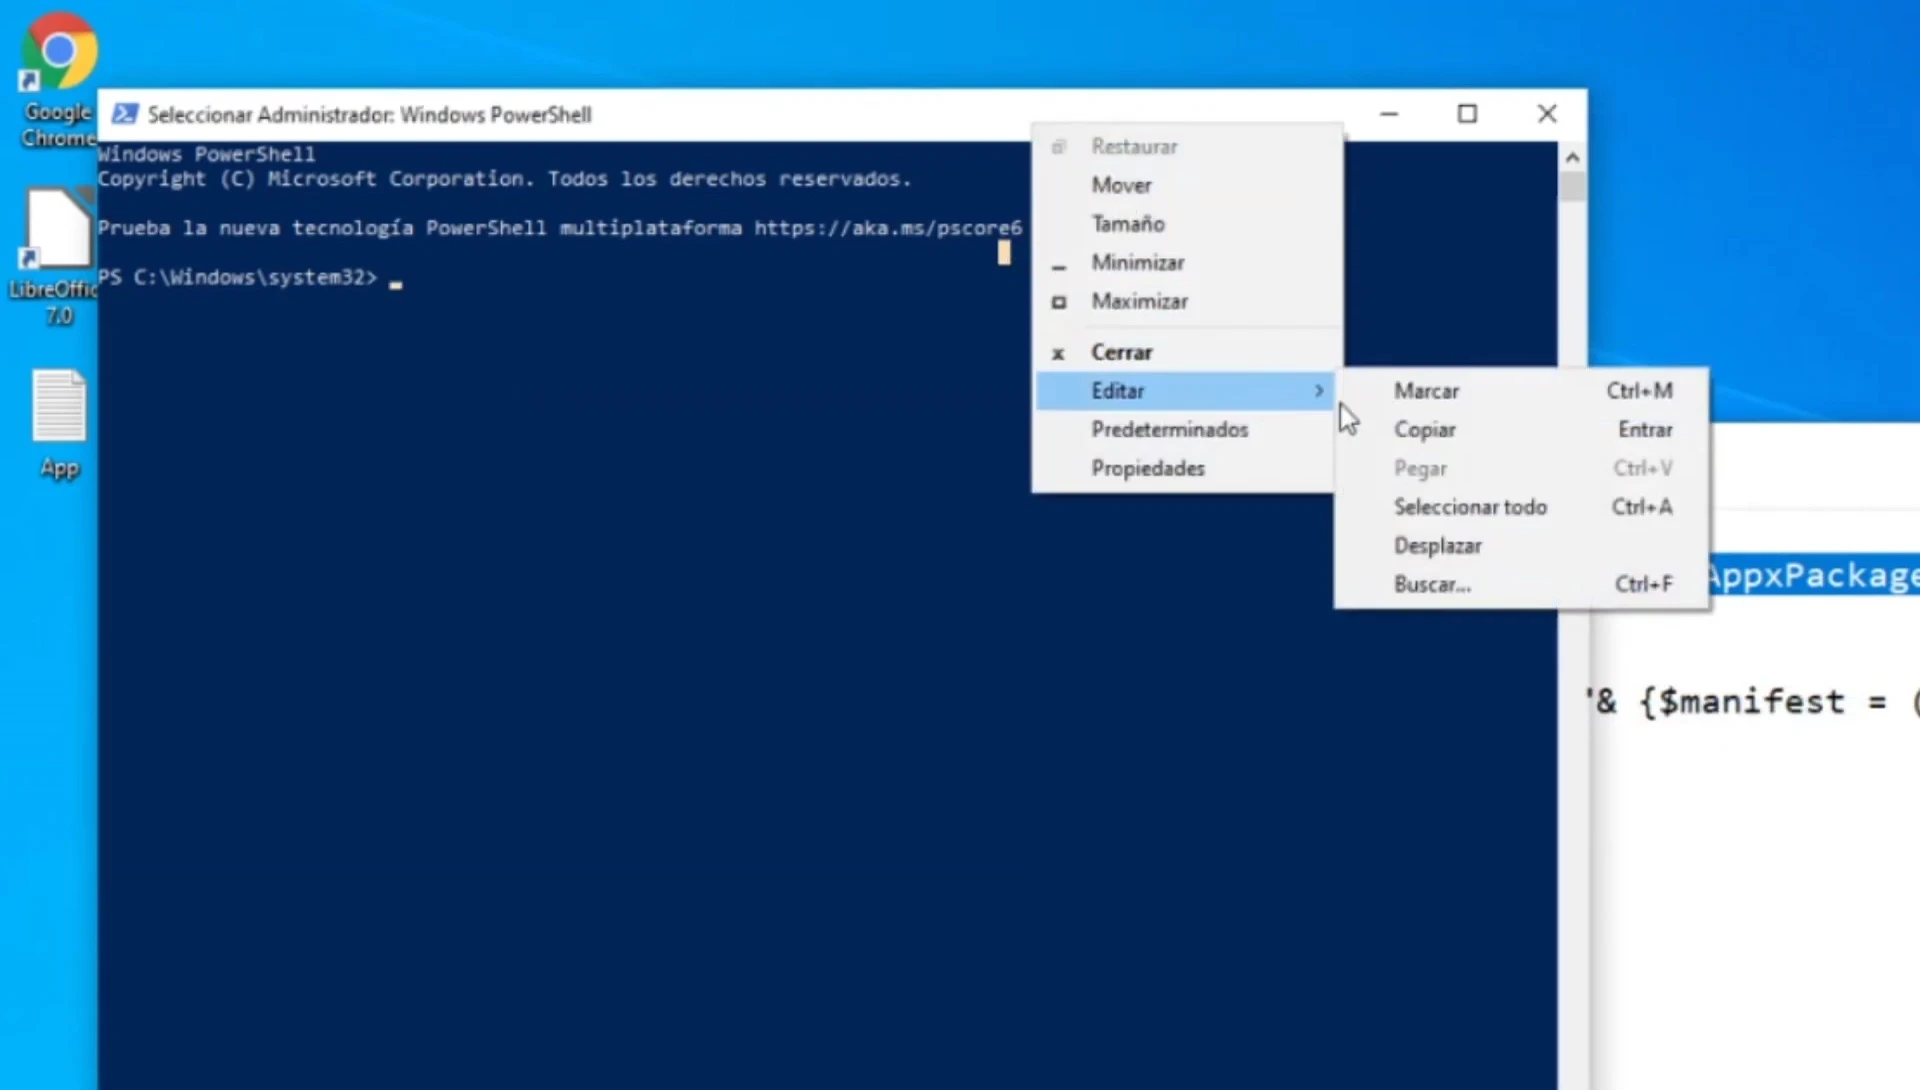The width and height of the screenshot is (1920, 1090).
Task: Click the https://aka.ms/pscore6 text
Action: point(888,228)
